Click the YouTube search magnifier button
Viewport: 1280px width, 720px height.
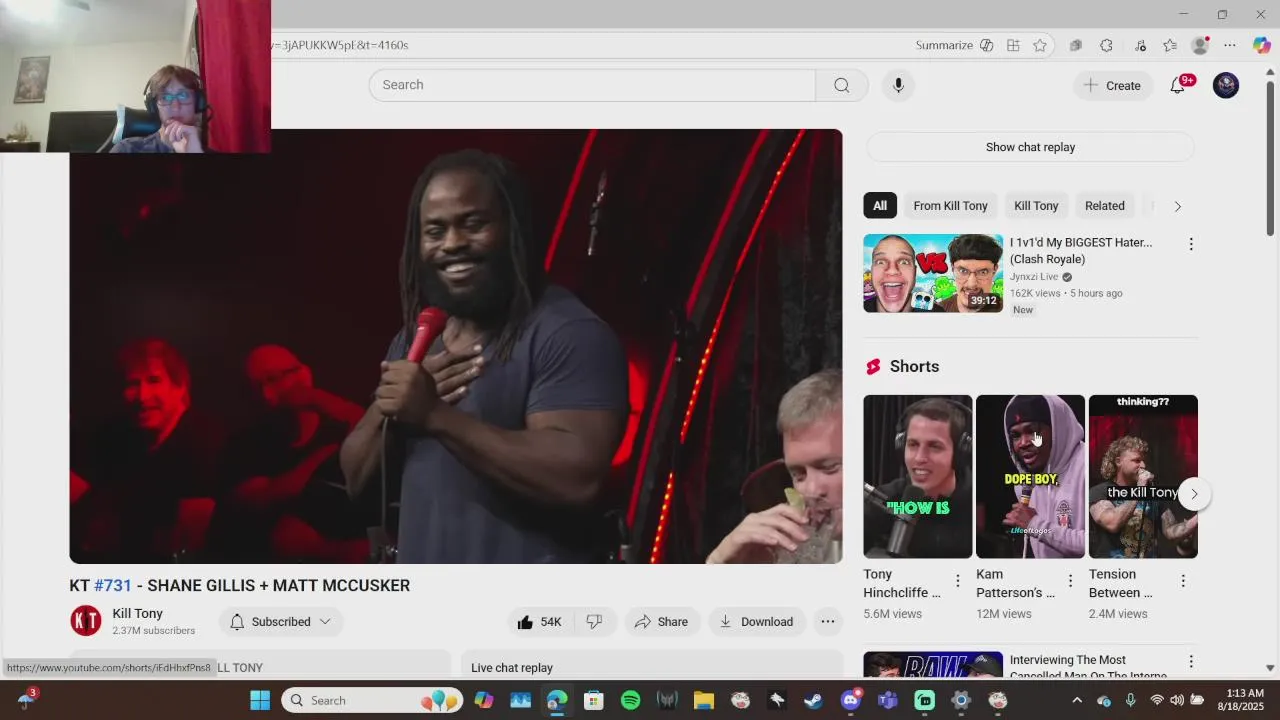point(841,85)
